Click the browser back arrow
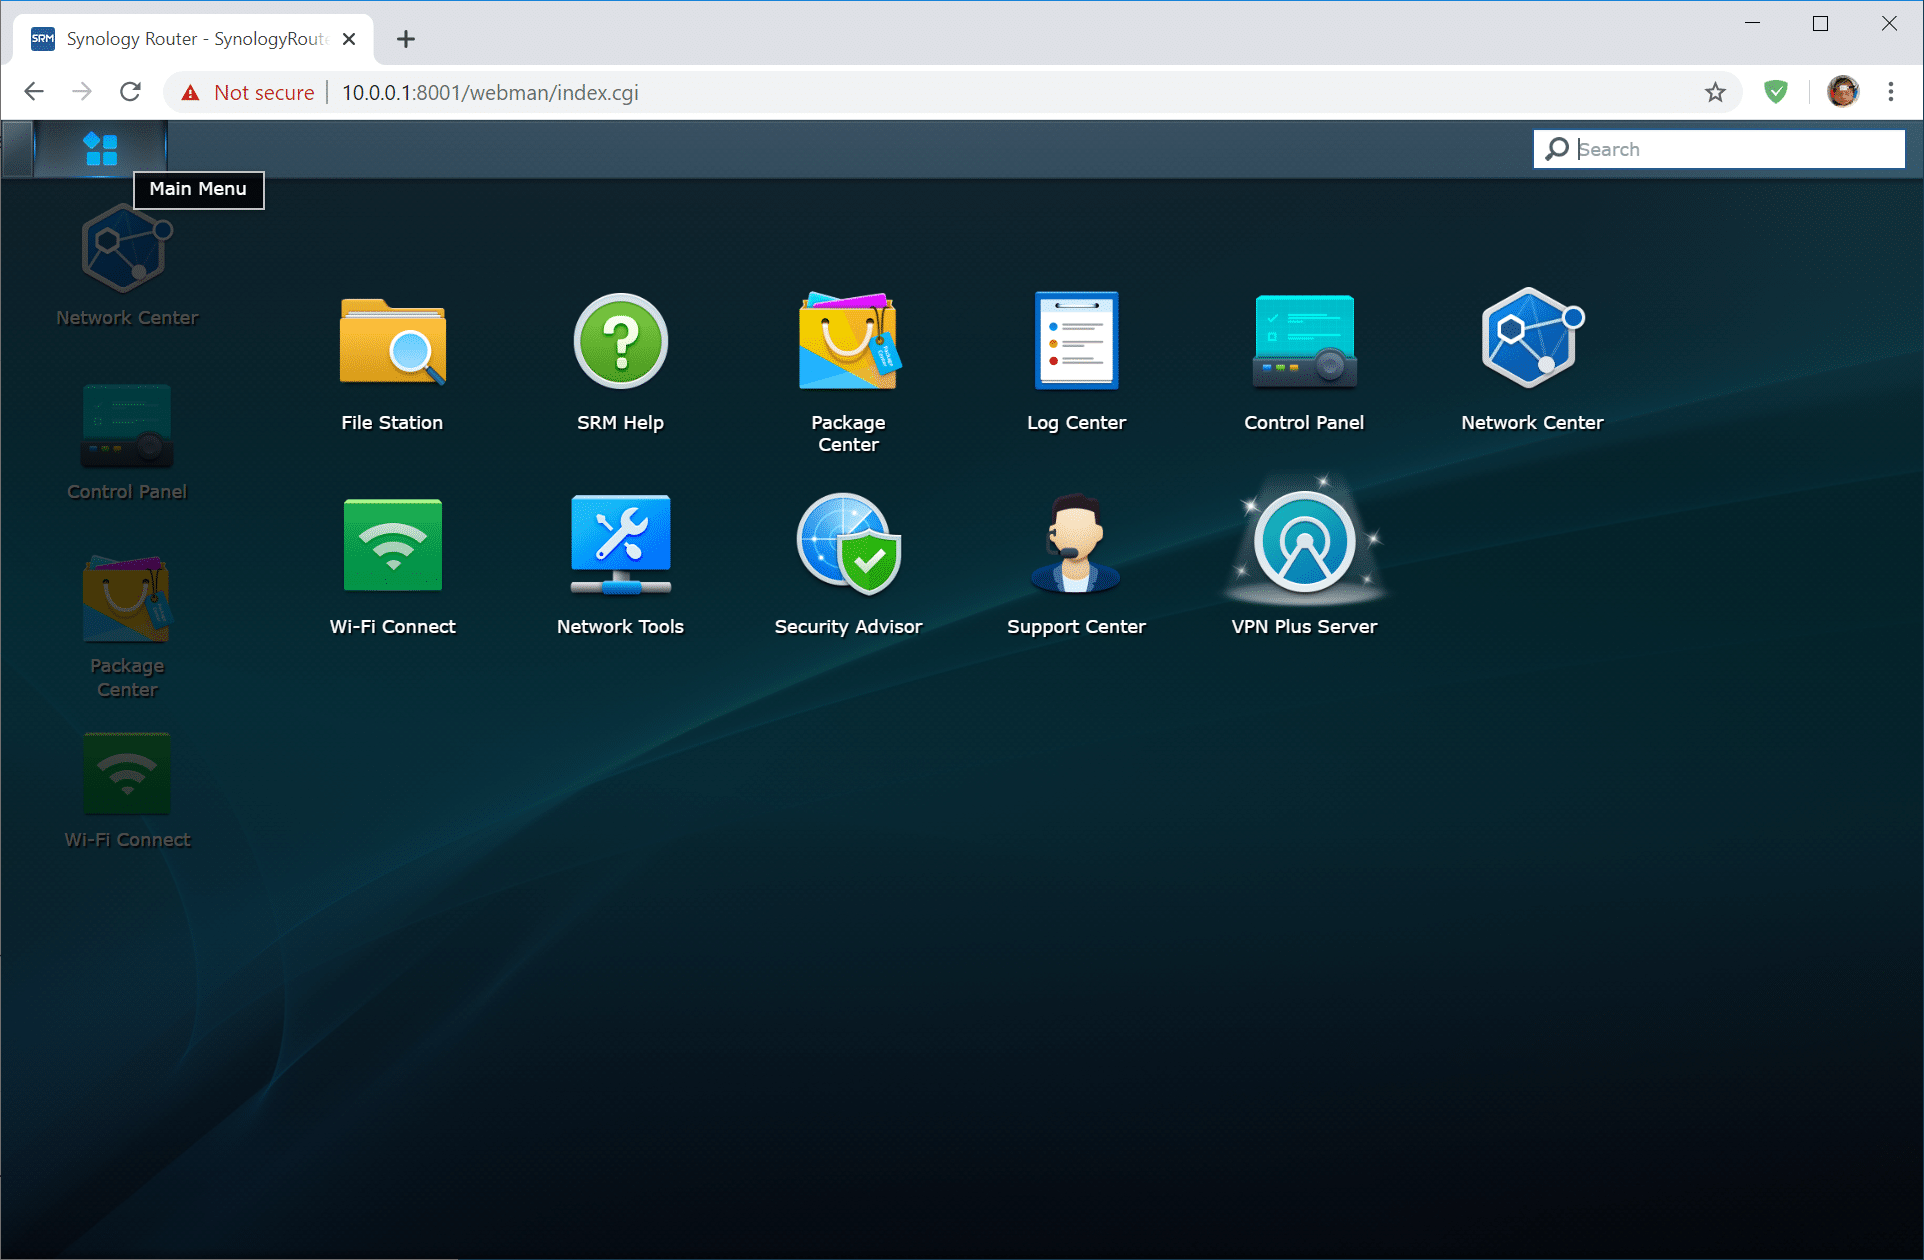Image resolution: width=1924 pixels, height=1260 pixels. pos(34,92)
